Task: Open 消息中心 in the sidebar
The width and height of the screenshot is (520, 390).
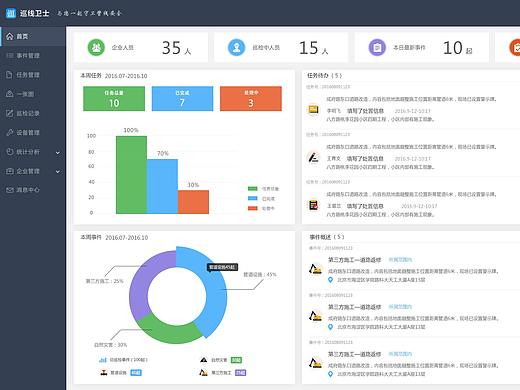Action: (x=33, y=190)
